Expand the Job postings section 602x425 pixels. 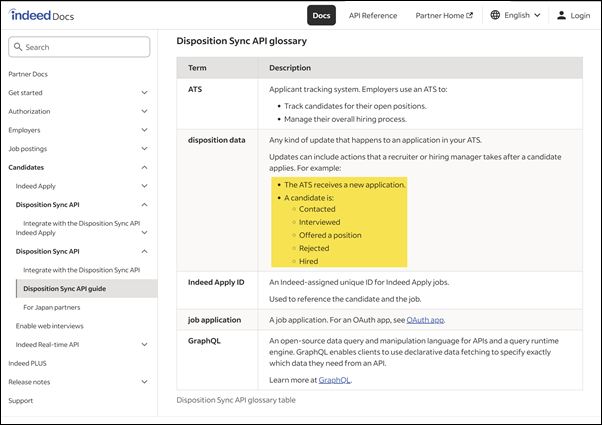tap(145, 149)
